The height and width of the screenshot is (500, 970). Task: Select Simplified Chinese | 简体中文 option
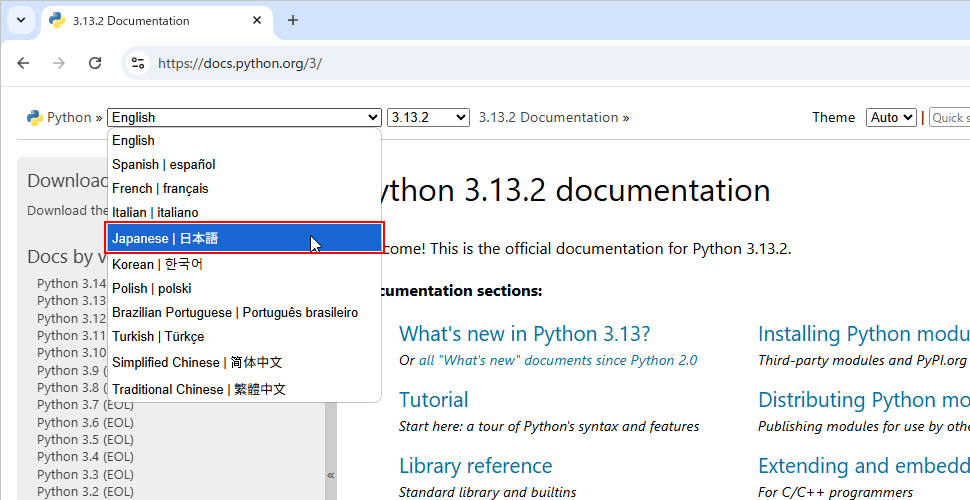pos(244,362)
